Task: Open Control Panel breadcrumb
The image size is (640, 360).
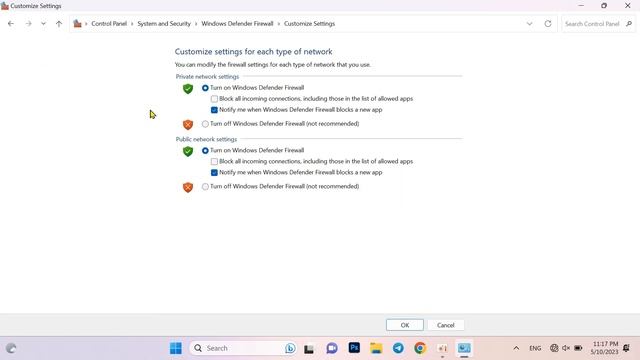Action: pos(109,24)
